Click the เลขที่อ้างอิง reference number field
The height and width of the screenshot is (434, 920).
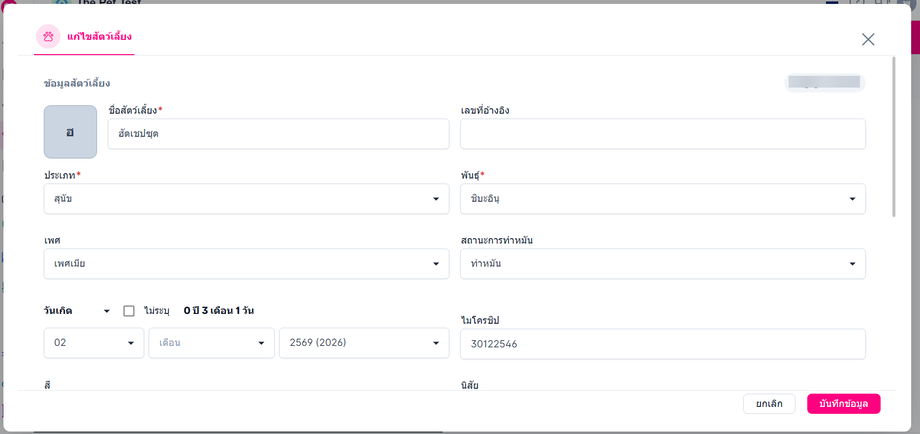pos(662,134)
